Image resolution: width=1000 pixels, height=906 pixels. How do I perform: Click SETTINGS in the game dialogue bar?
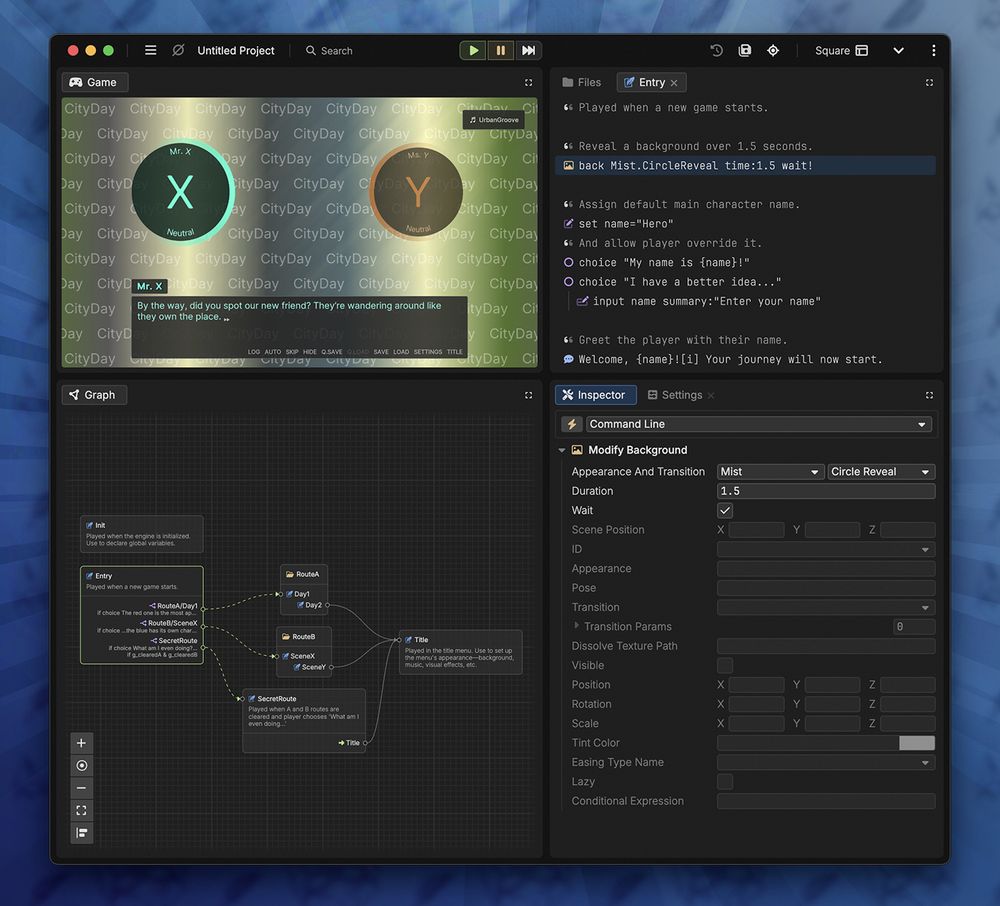pos(428,352)
